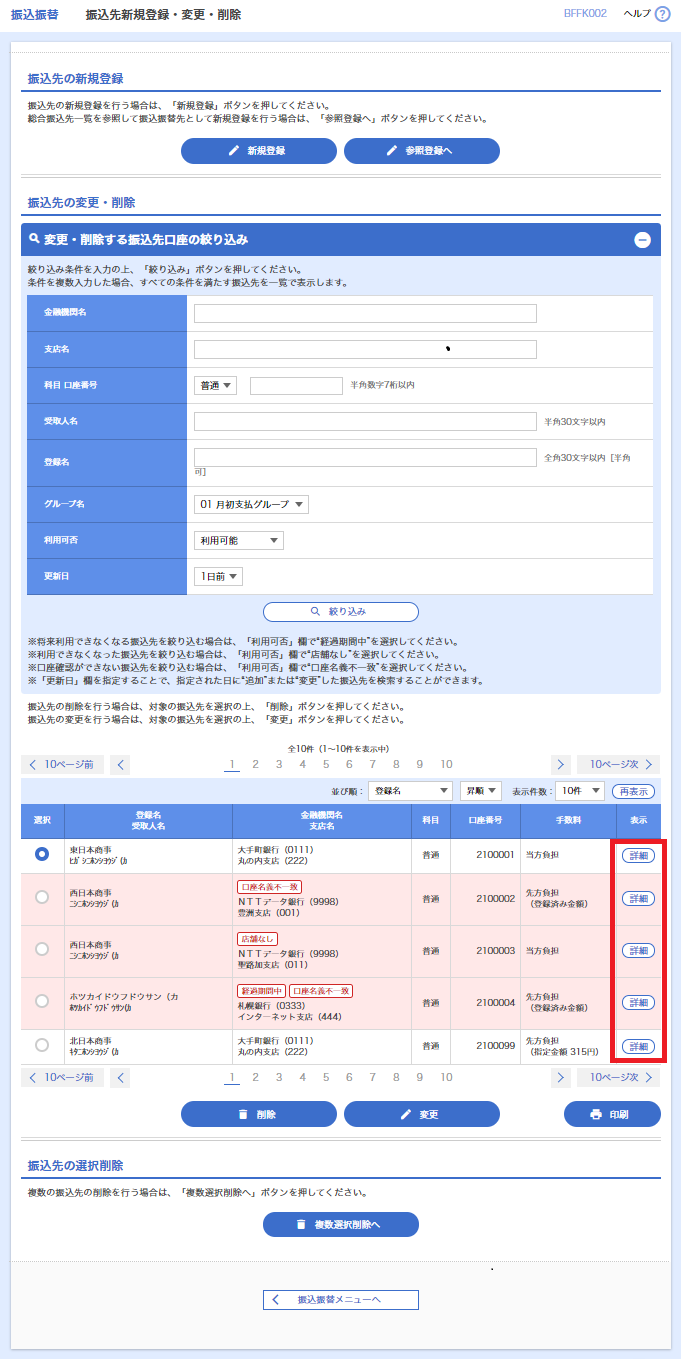Go to page 9 in lower pager
This screenshot has width=681, height=1359.
(x=420, y=1077)
